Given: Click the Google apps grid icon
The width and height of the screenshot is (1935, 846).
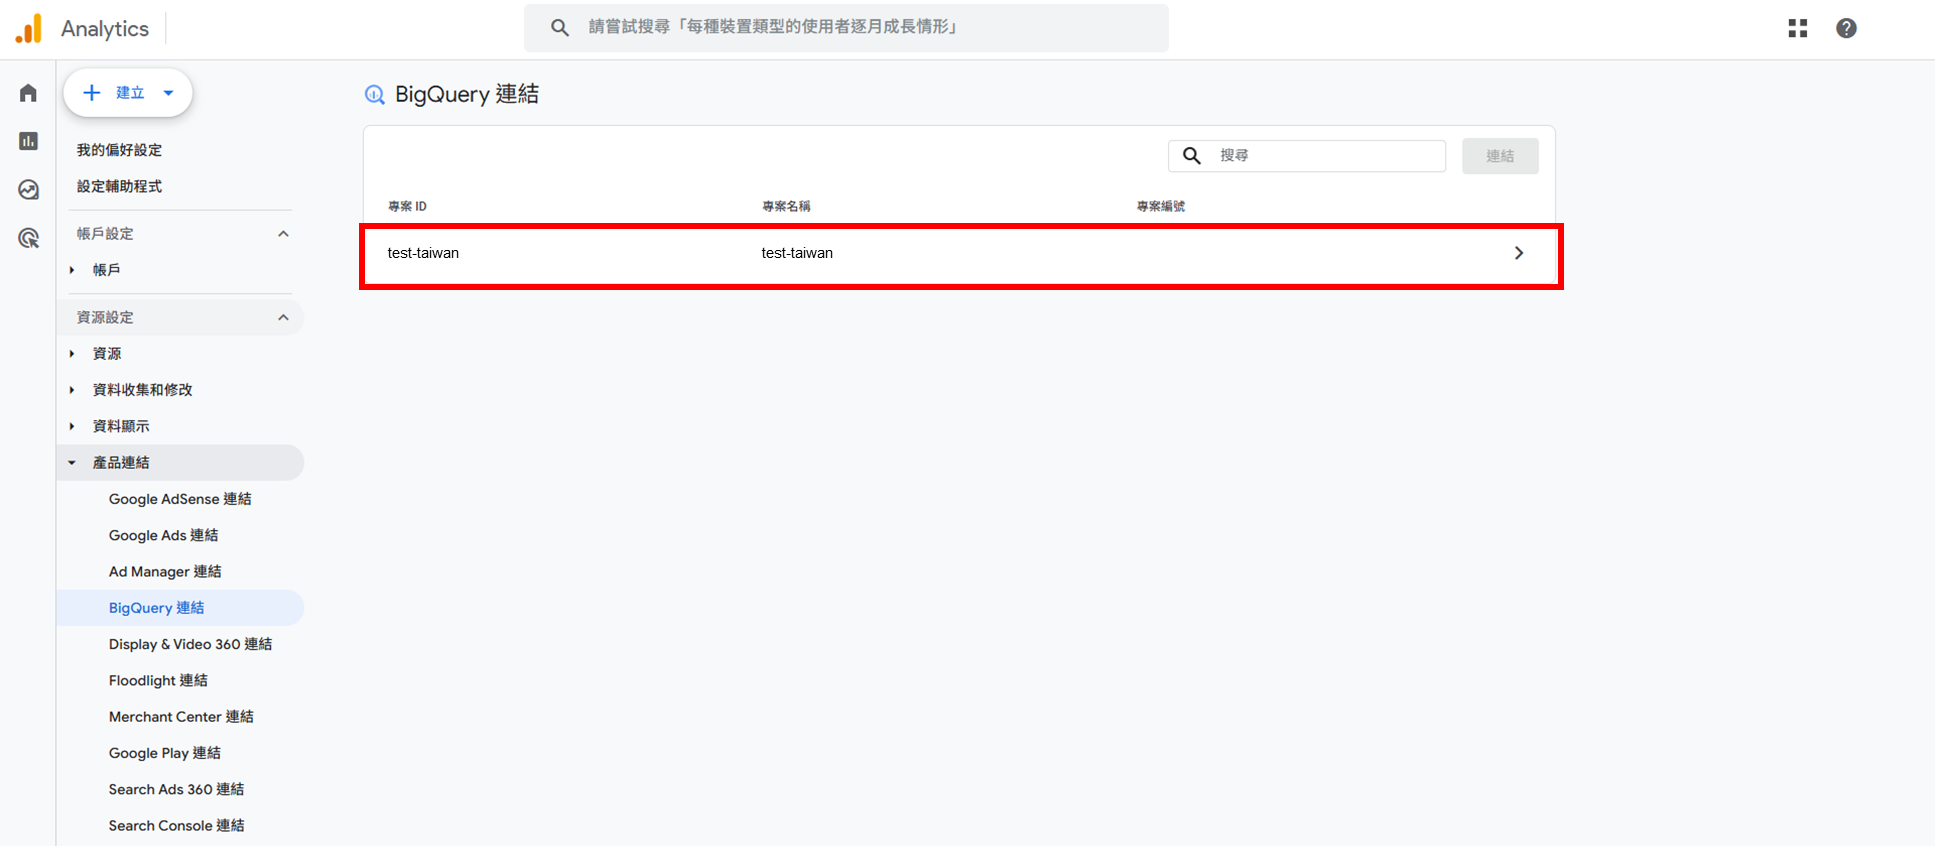Looking at the screenshot, I should tap(1797, 28).
